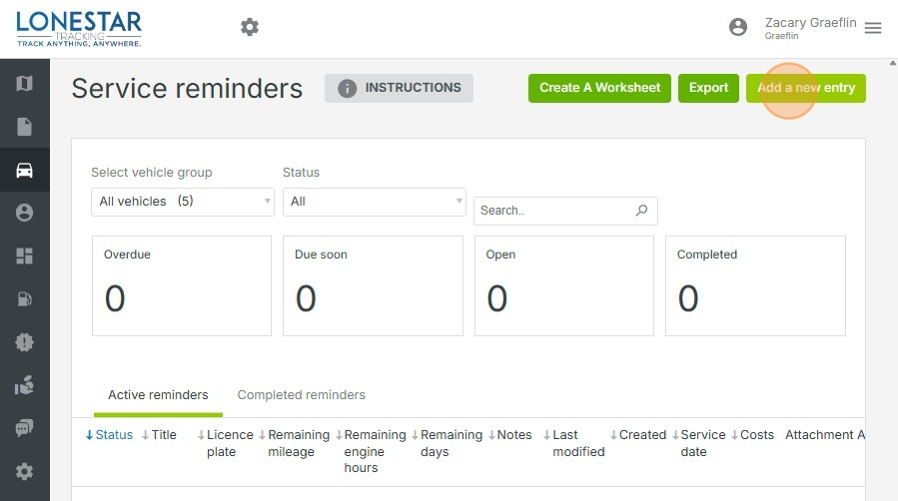Open the Status filter dropdown
The width and height of the screenshot is (898, 501).
click(374, 202)
